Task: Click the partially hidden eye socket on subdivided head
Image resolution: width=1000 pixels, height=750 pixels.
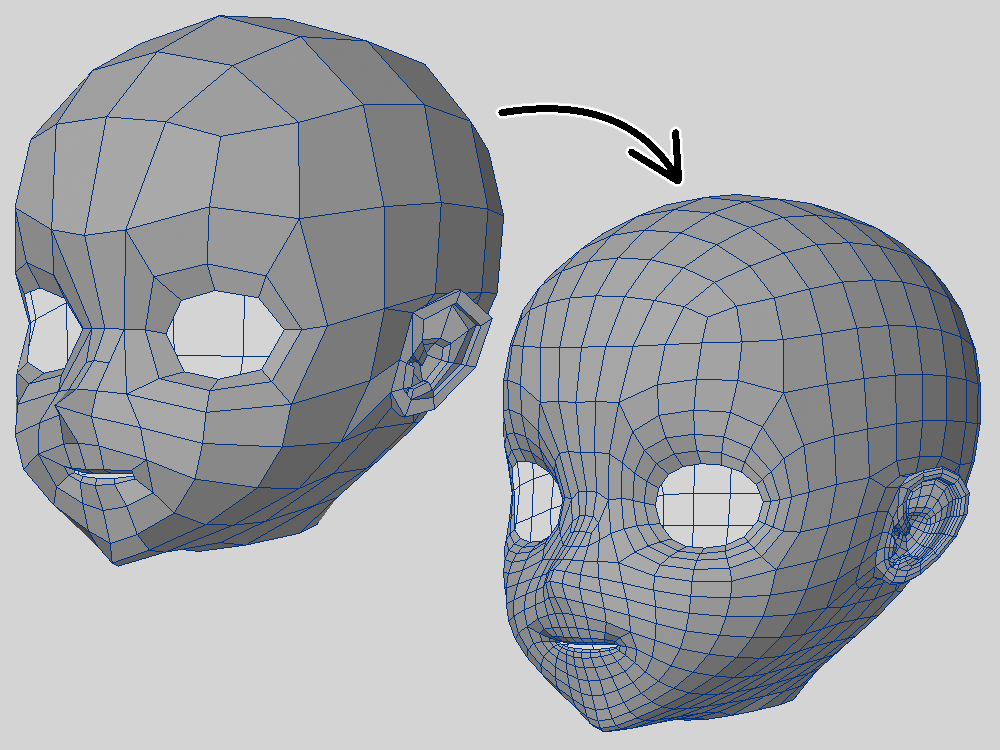Action: pyautogui.click(x=530, y=500)
